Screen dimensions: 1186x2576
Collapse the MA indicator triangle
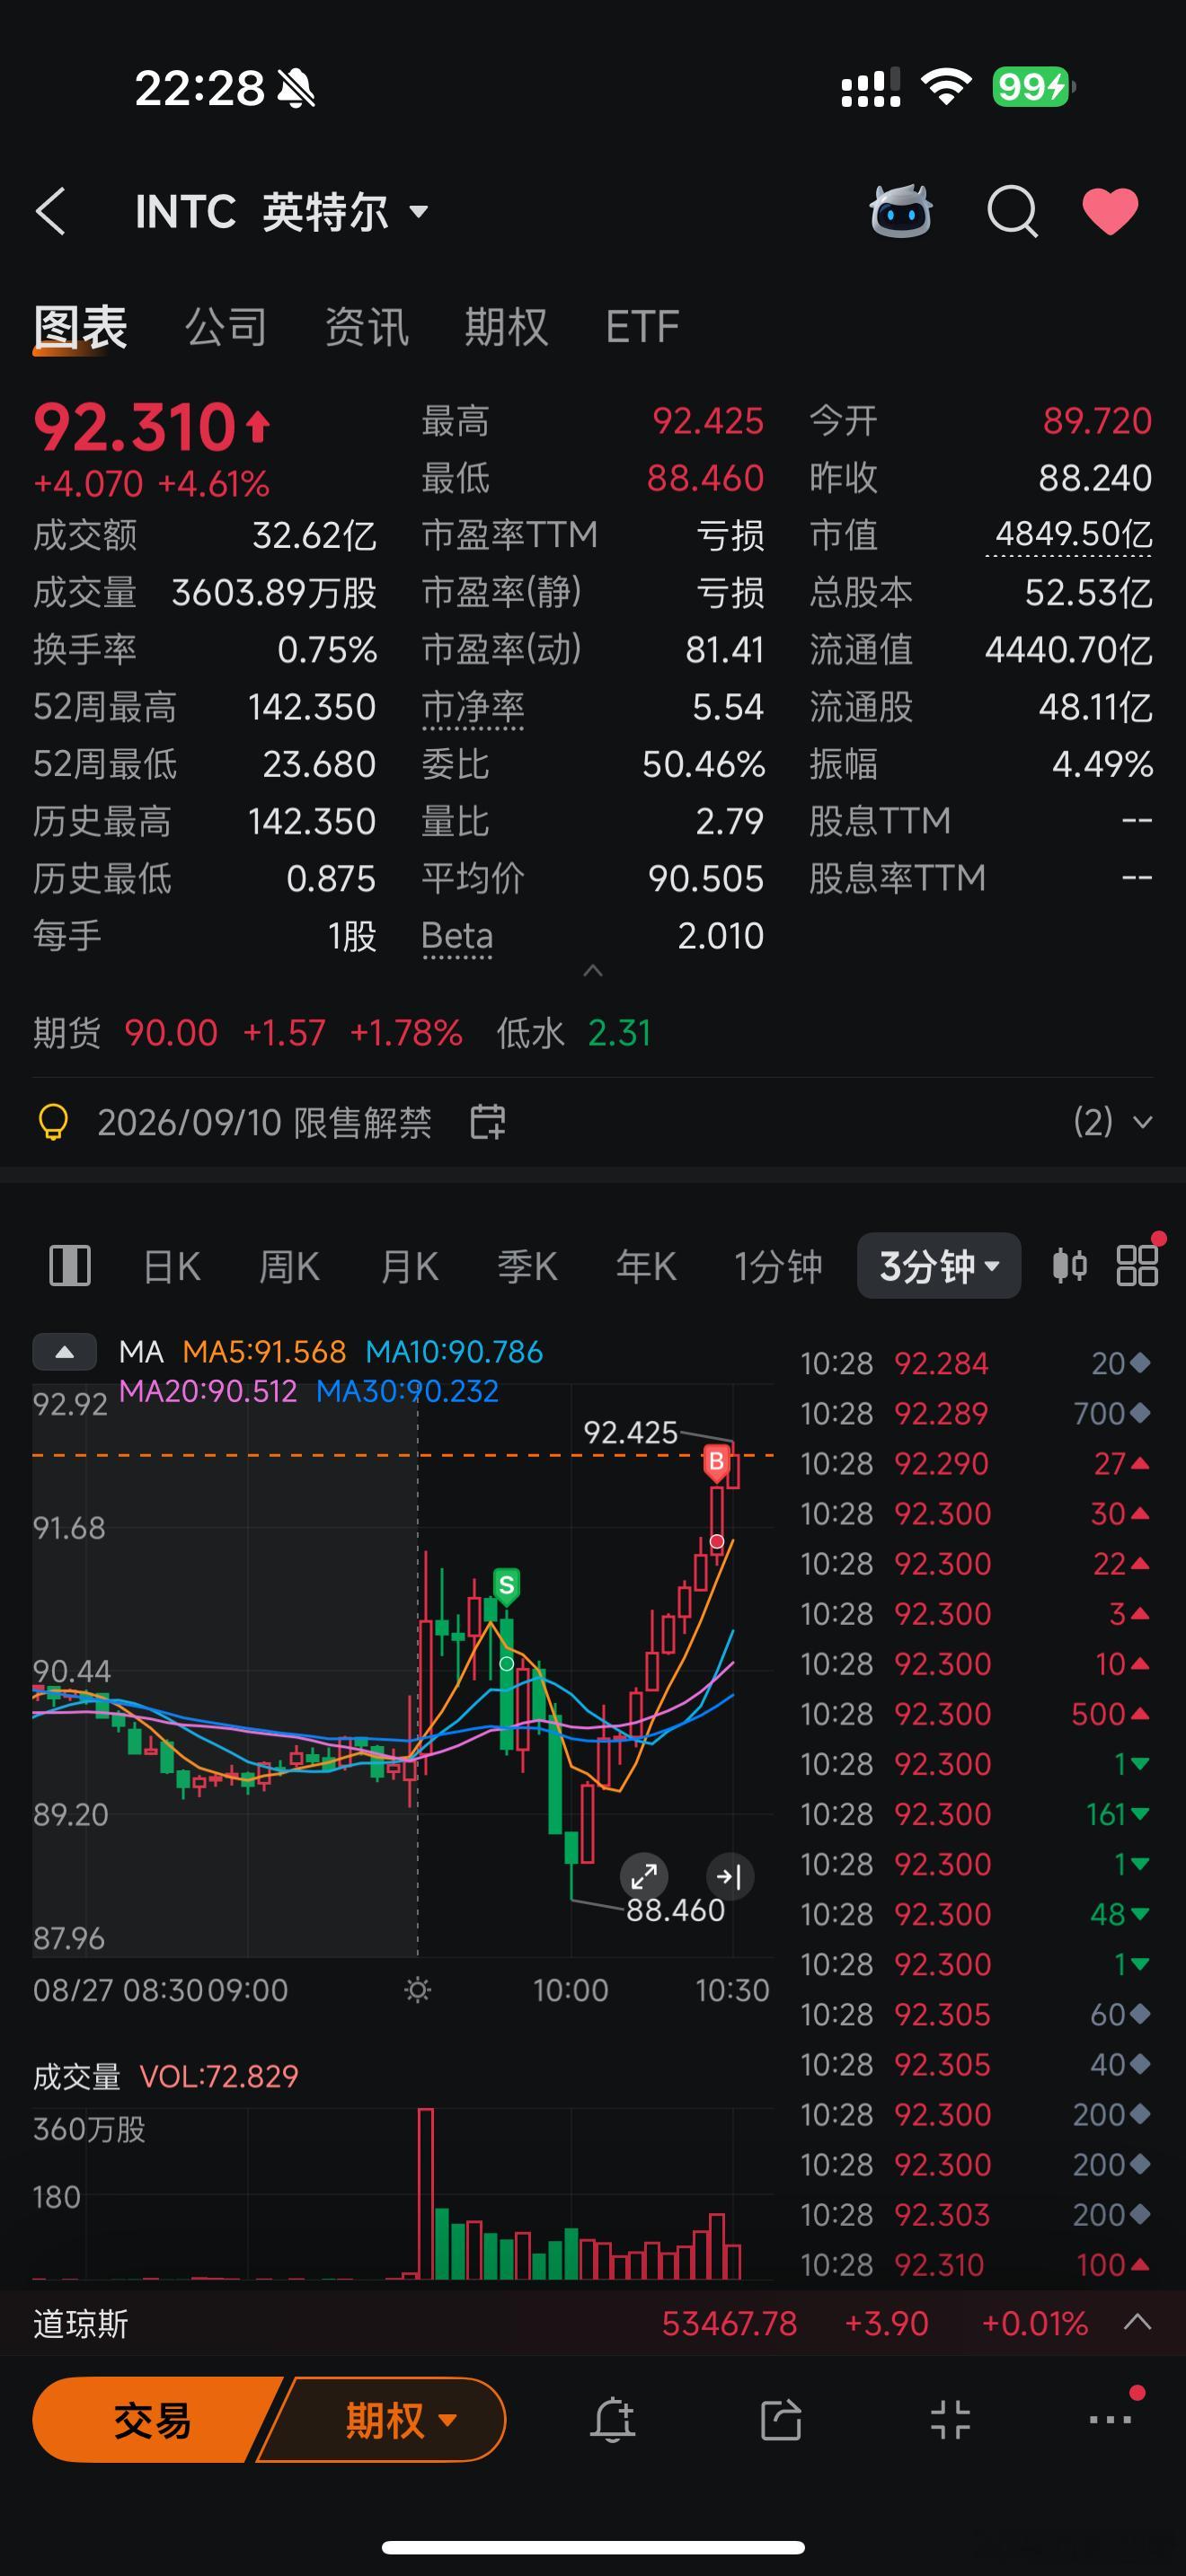pos(65,1352)
